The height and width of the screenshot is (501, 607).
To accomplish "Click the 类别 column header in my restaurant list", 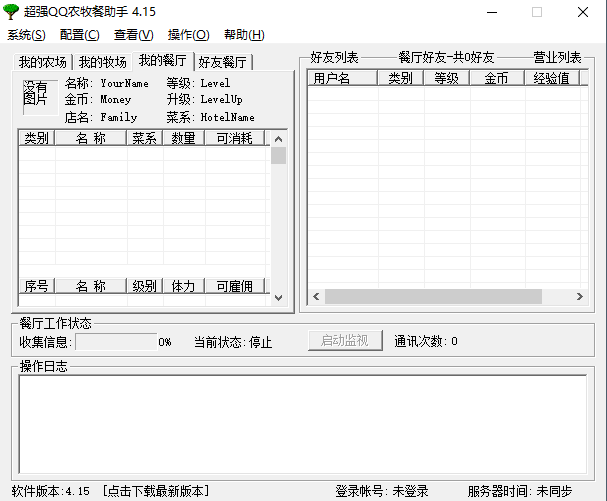I will point(36,138).
